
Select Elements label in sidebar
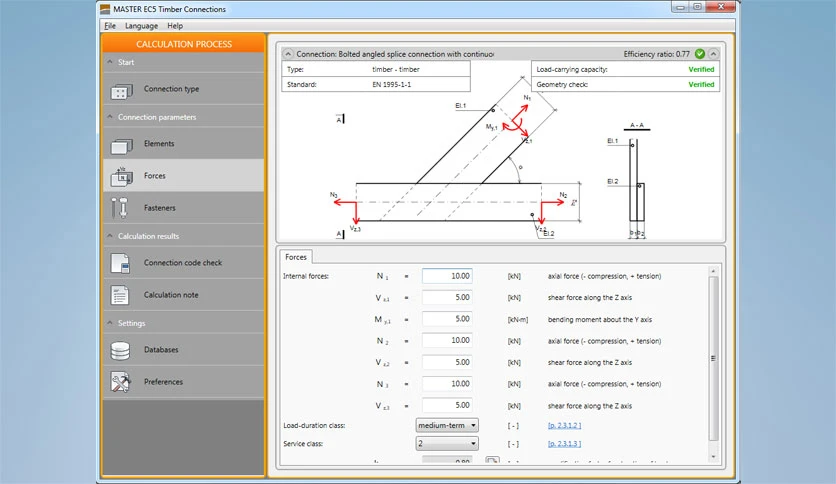tap(159, 143)
